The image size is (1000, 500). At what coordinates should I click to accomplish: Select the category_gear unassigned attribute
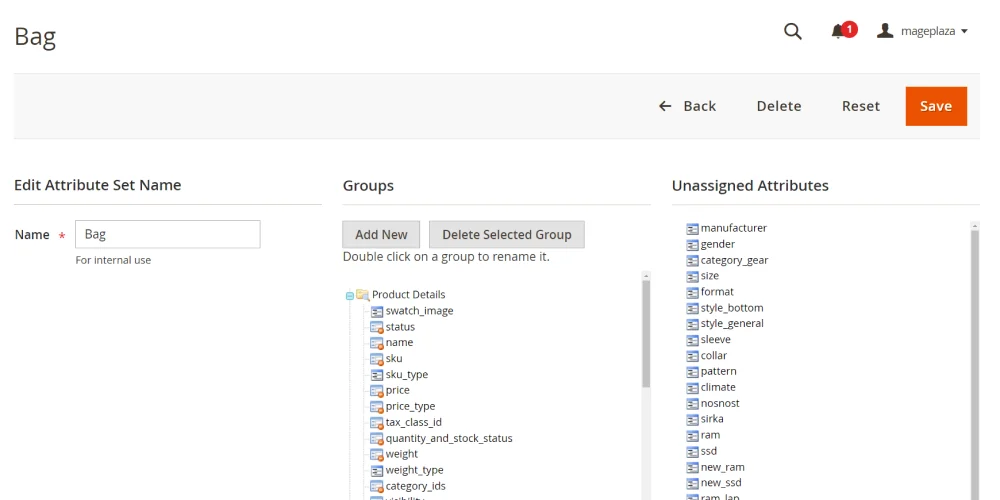pos(734,260)
